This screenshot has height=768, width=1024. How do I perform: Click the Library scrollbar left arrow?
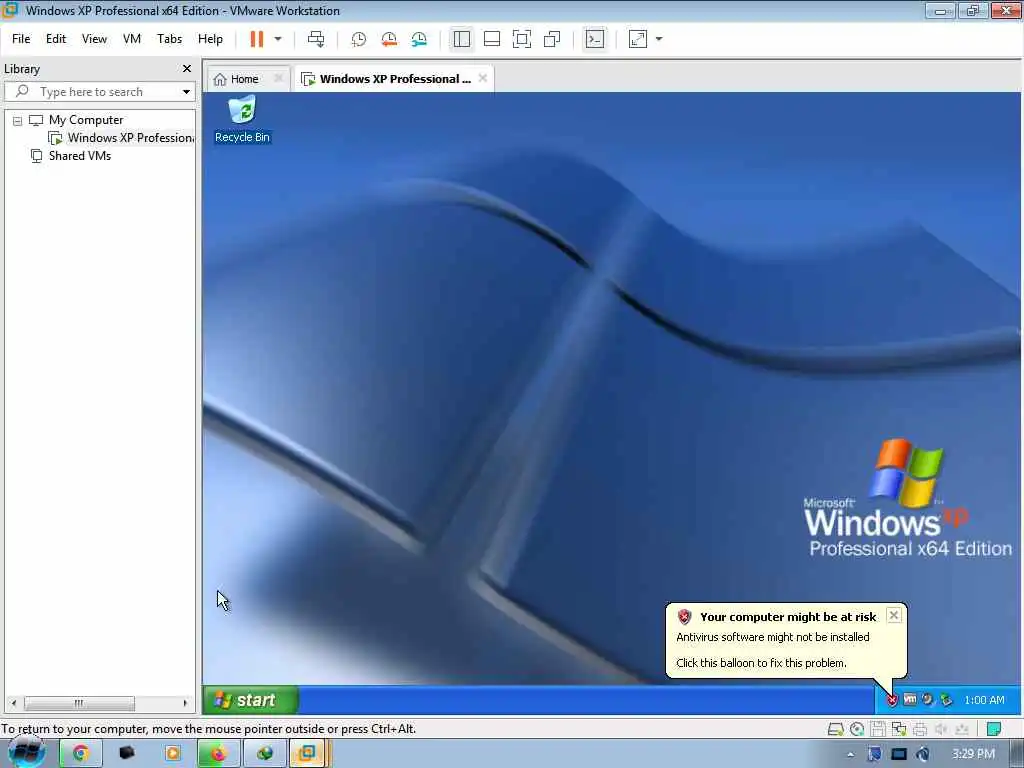[x=14, y=703]
